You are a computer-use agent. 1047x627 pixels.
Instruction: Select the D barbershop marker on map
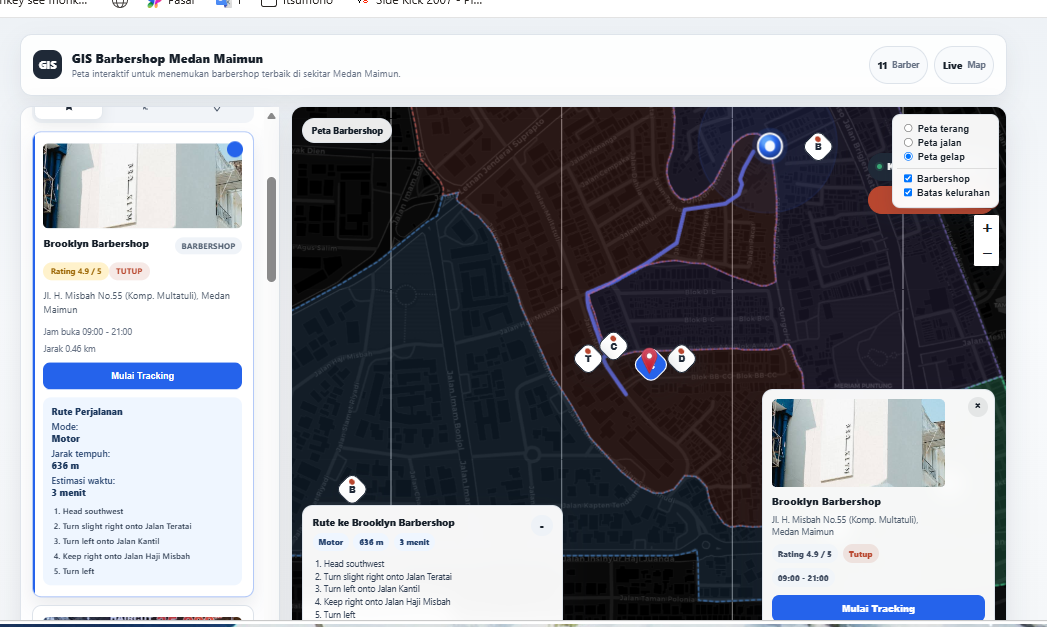[x=681, y=358]
